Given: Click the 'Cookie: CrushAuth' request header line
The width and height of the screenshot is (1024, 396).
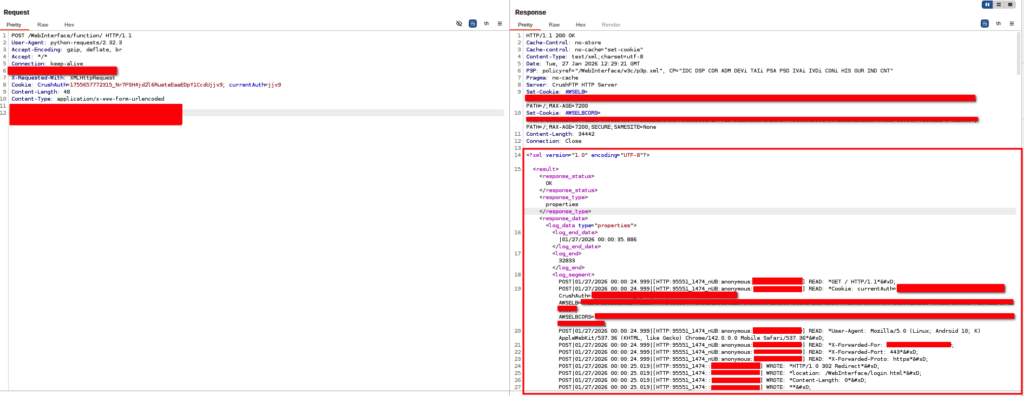Looking at the screenshot, I should point(146,84).
